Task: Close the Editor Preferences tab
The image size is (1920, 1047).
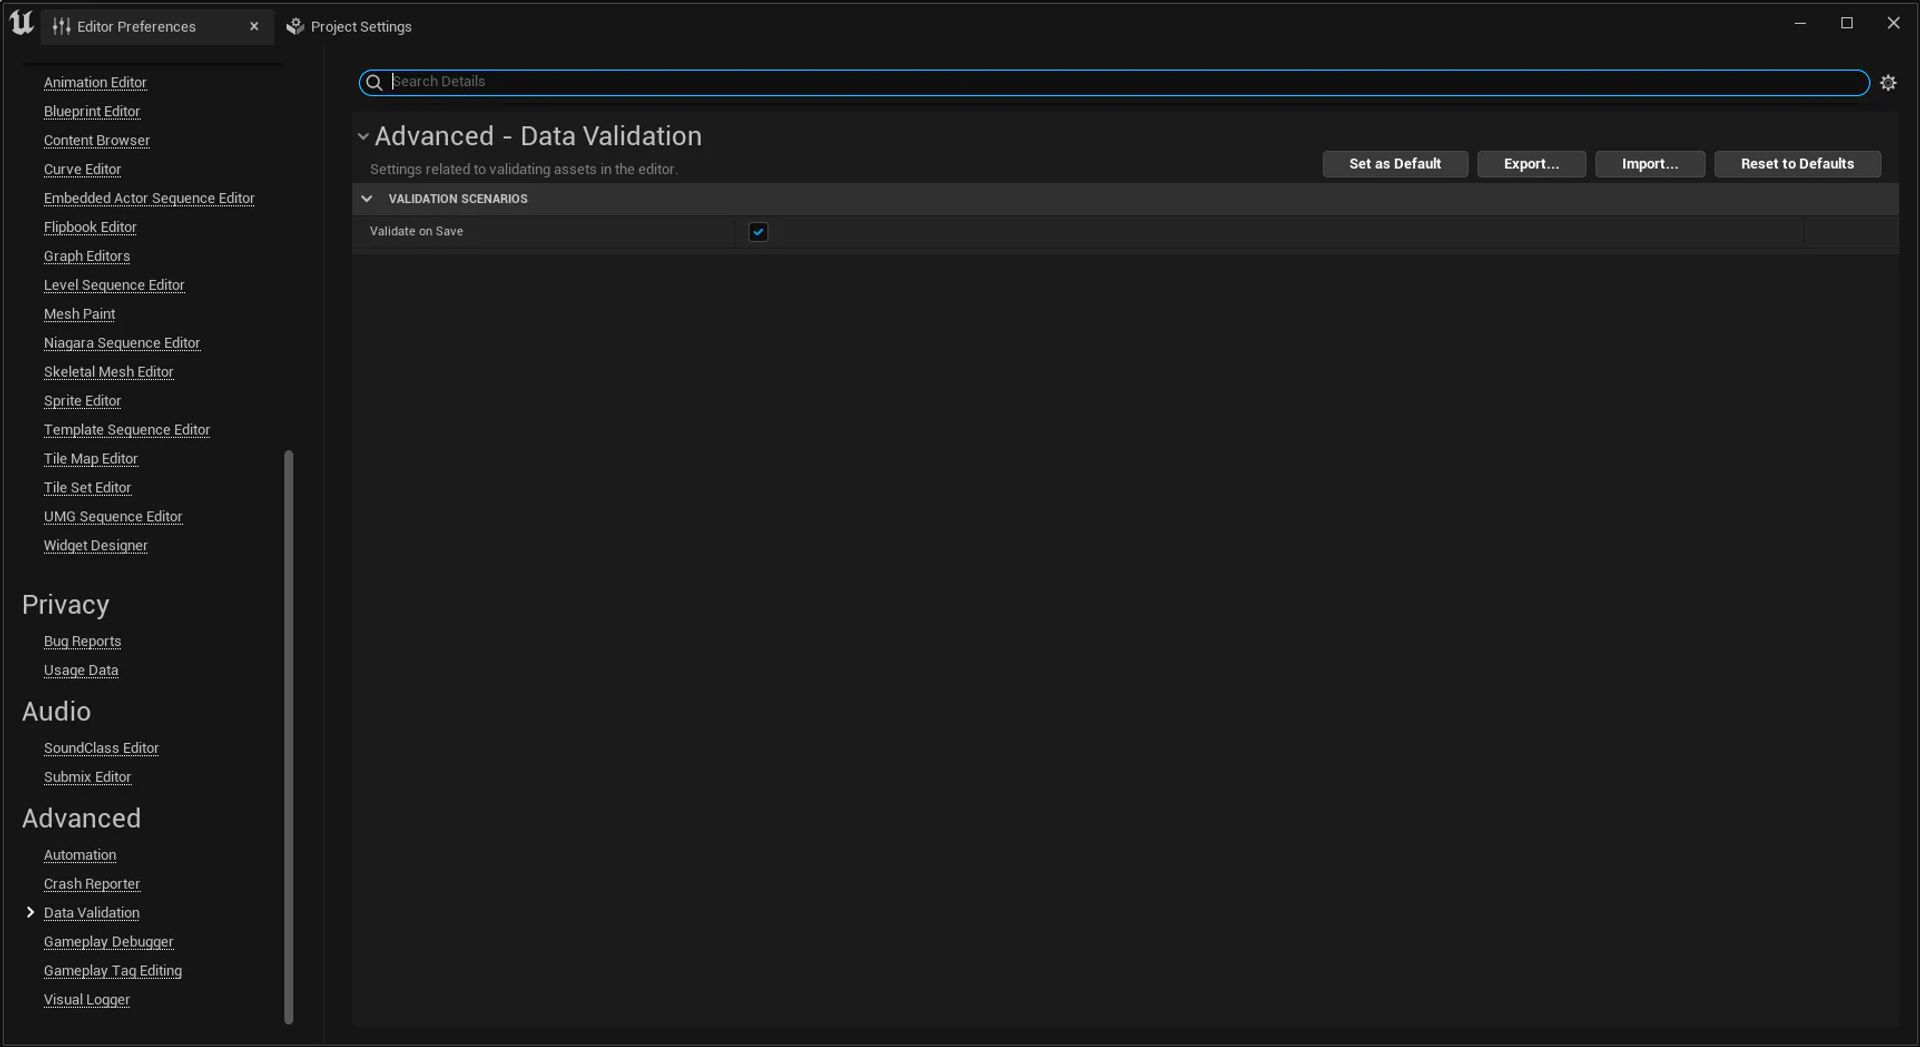Action: 253,26
